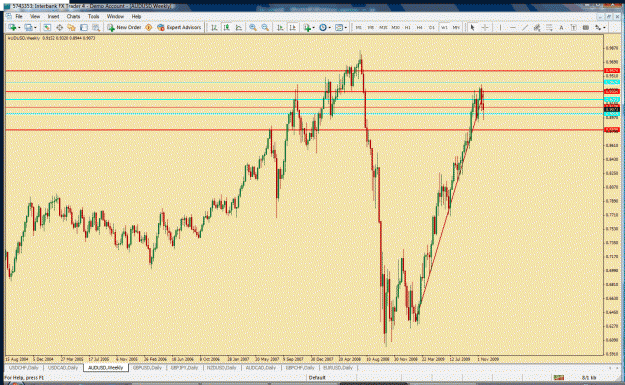This screenshot has height=385, width=625.
Task: Zoom out on the chart
Action: point(265,28)
